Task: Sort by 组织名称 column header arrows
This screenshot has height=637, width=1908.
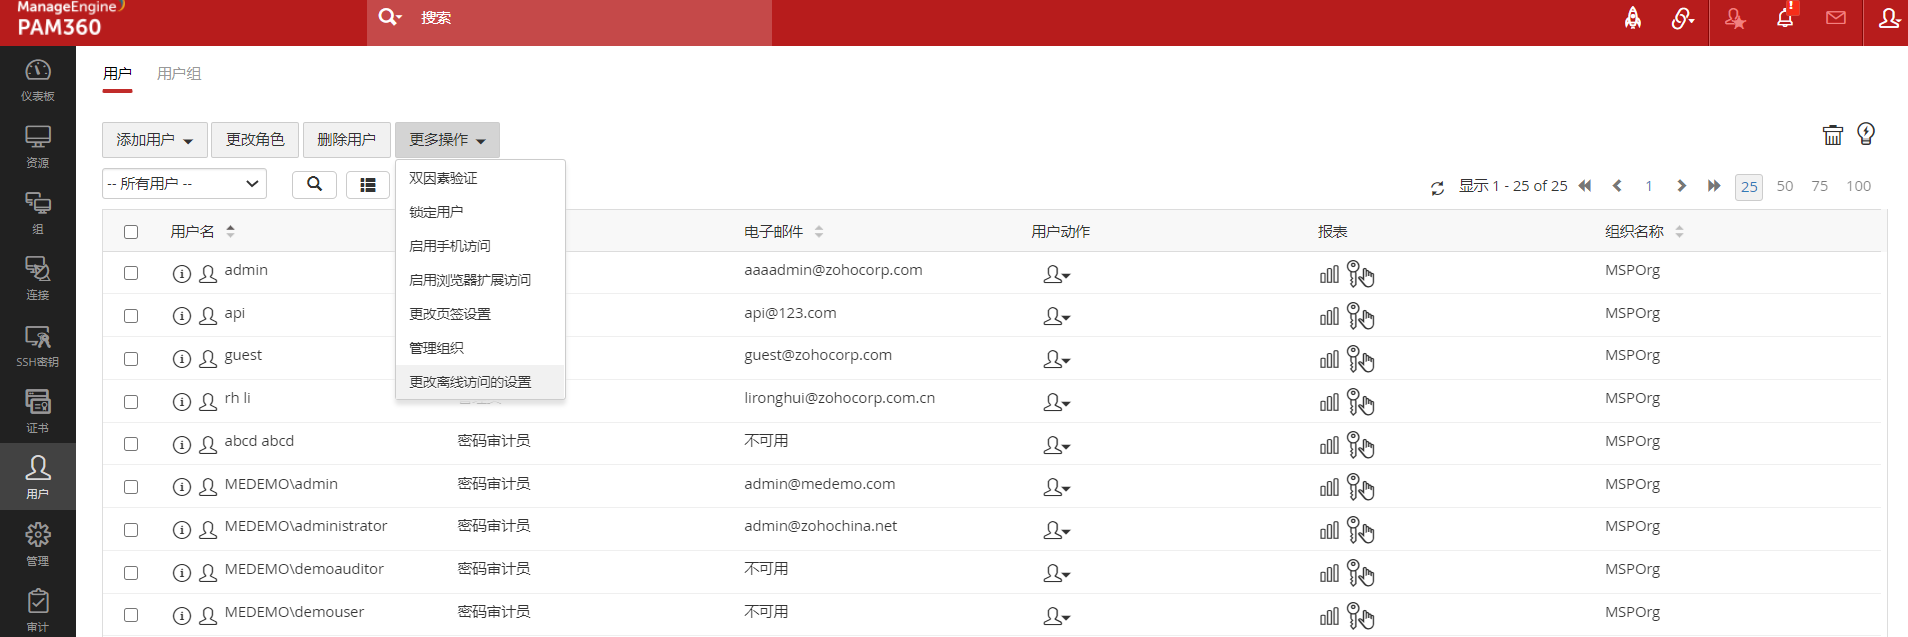Action: (x=1680, y=231)
